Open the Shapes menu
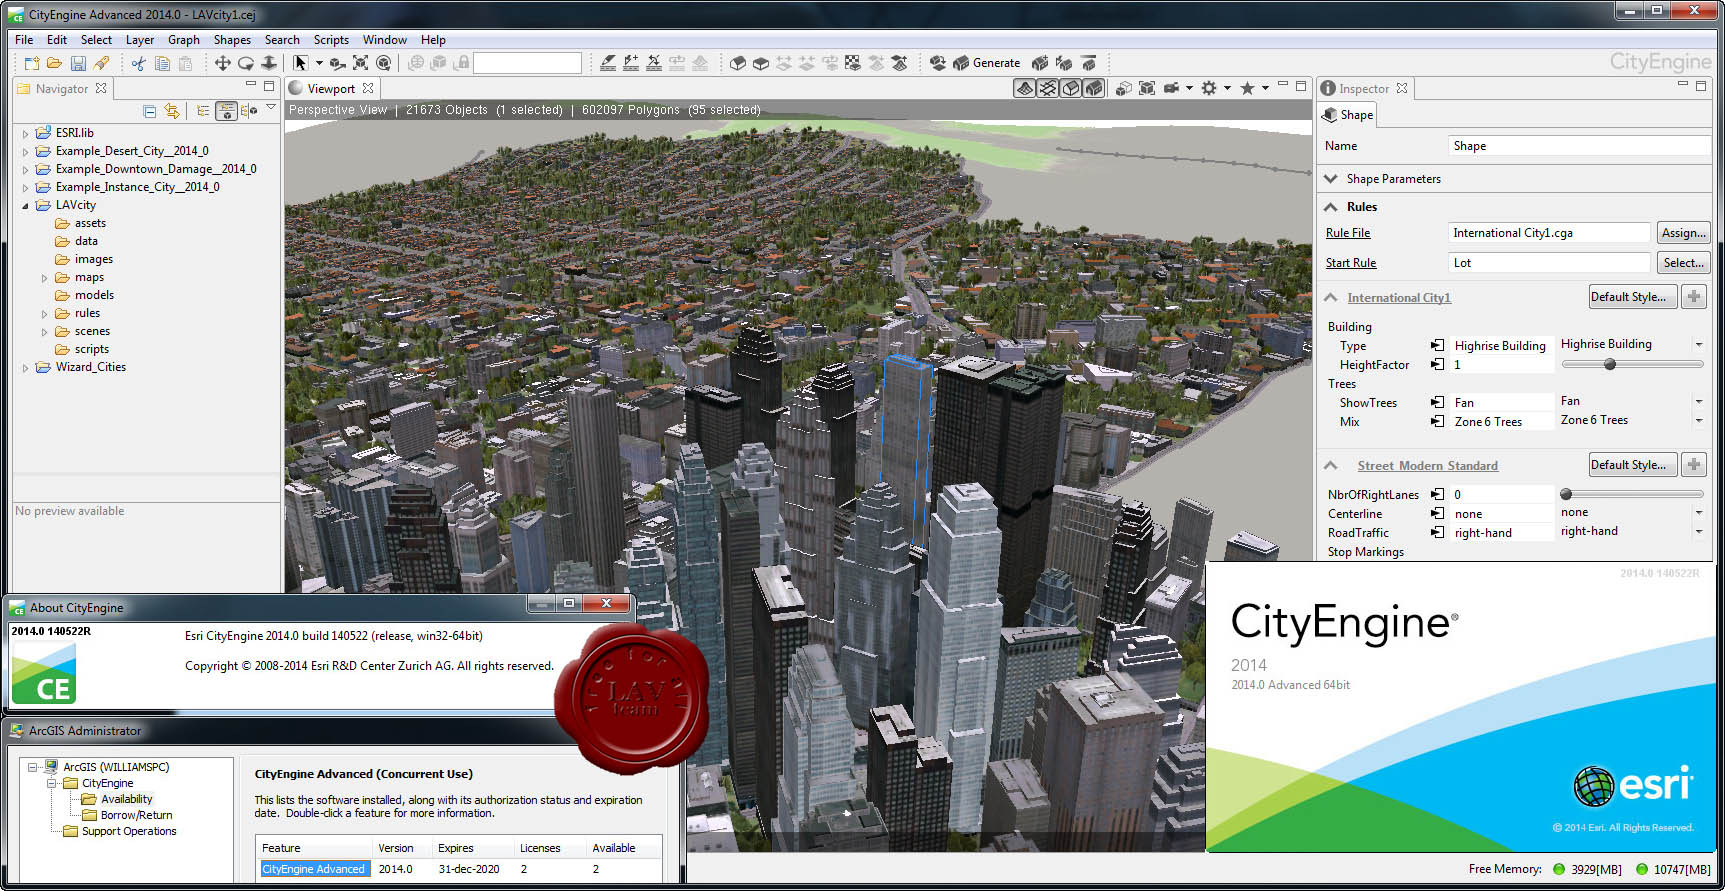 click(232, 40)
